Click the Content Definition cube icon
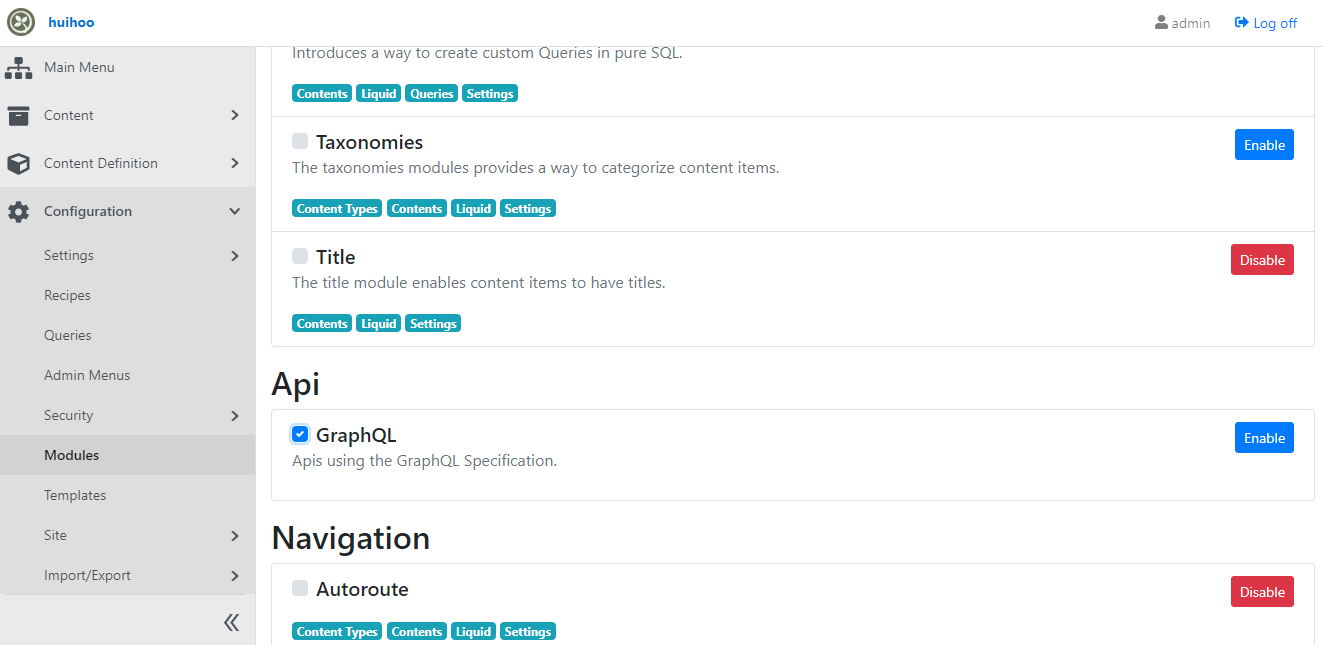The image size is (1323, 645). pos(18,164)
